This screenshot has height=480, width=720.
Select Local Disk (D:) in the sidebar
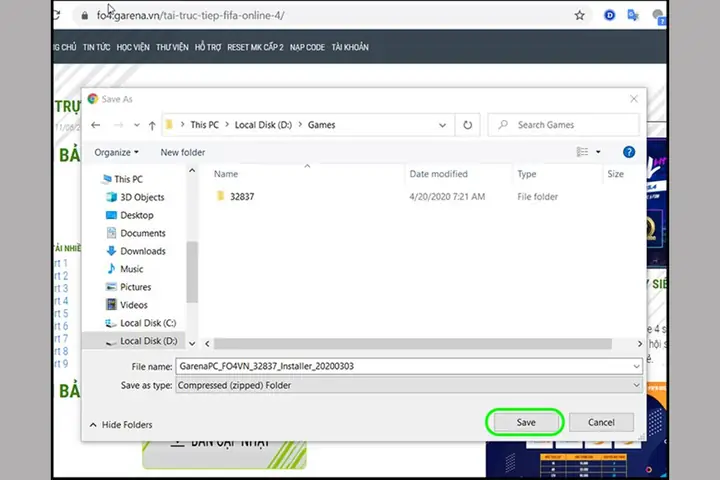click(x=141, y=341)
